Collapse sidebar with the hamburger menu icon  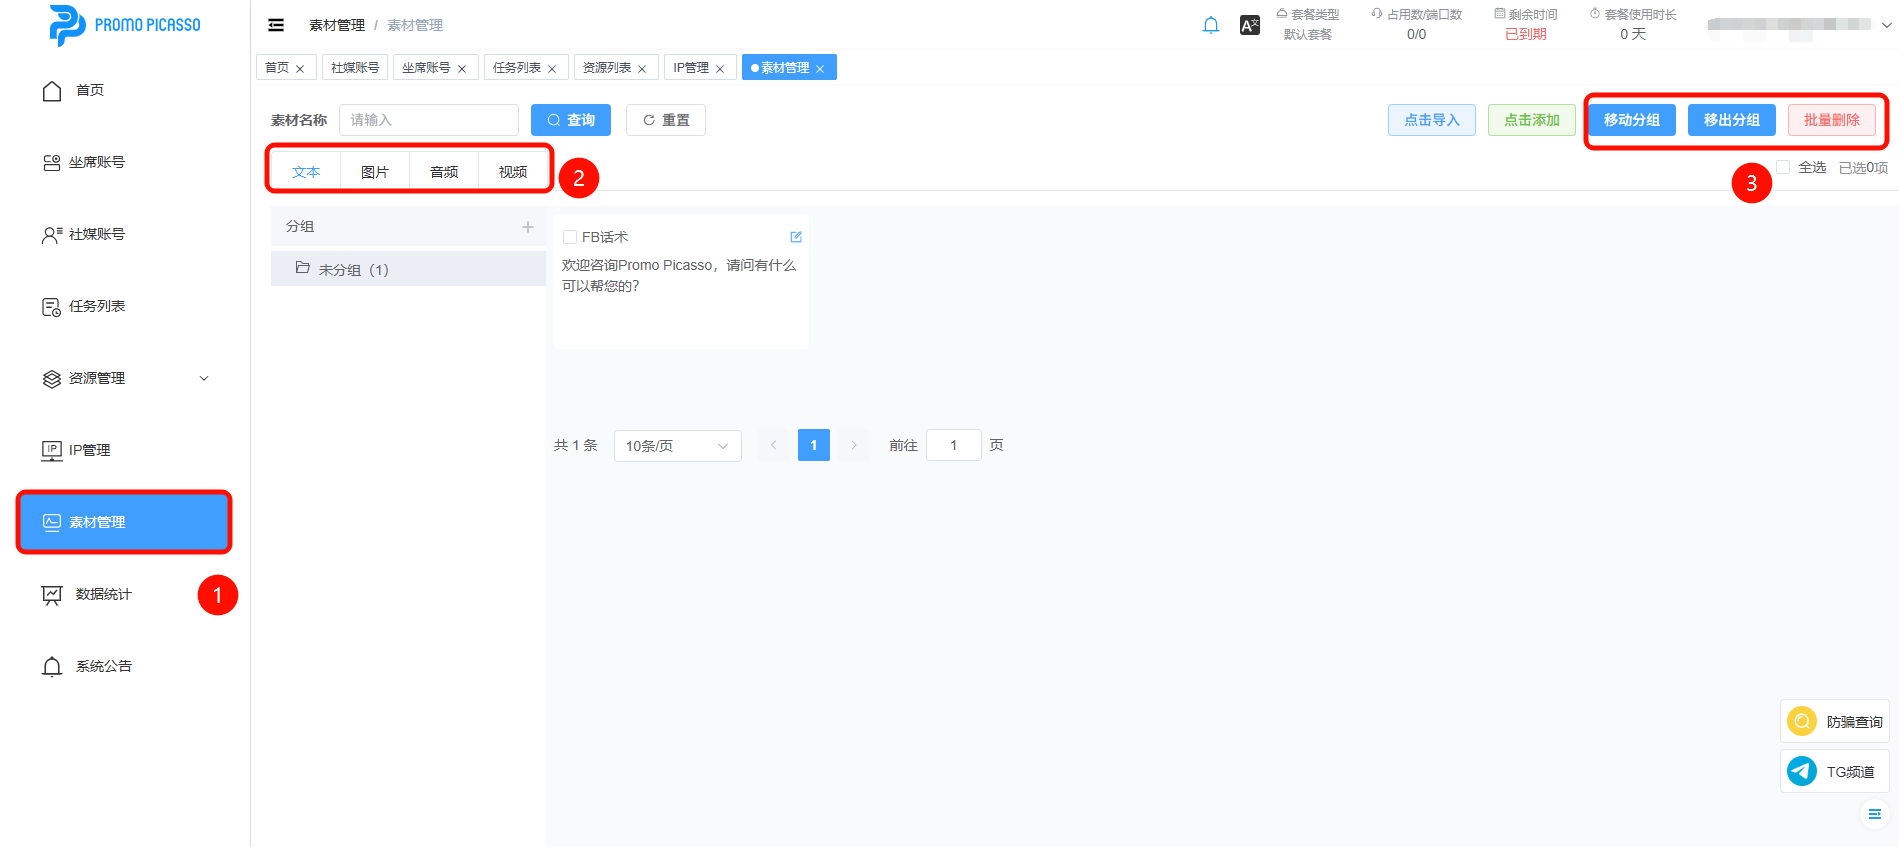tap(276, 25)
